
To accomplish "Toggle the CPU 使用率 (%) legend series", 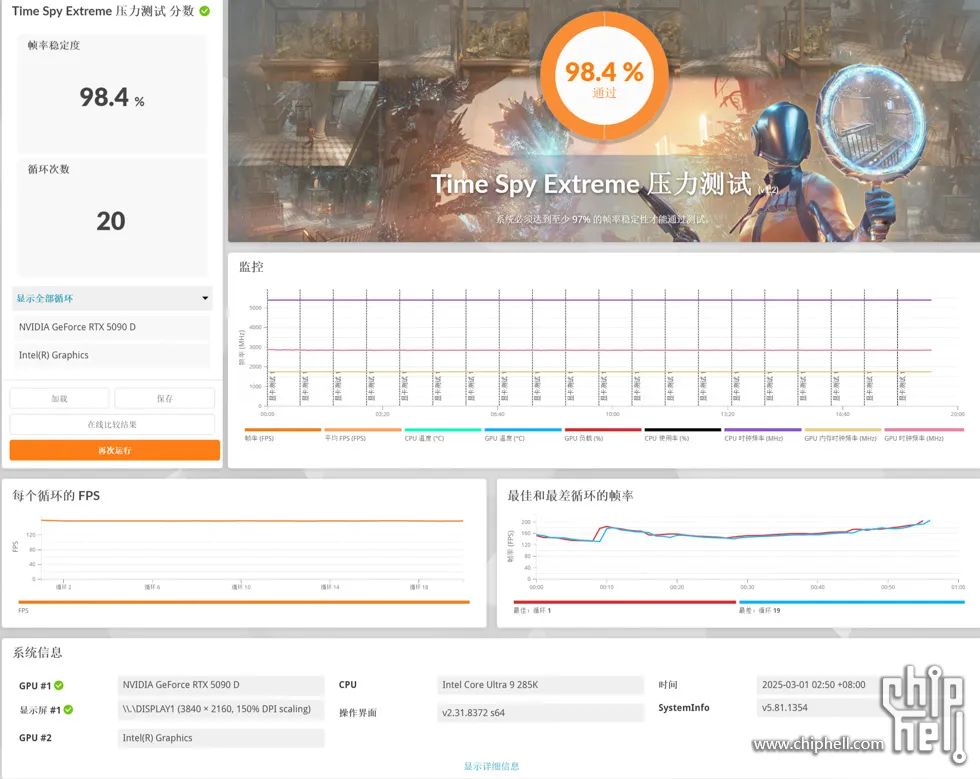I will [x=682, y=435].
